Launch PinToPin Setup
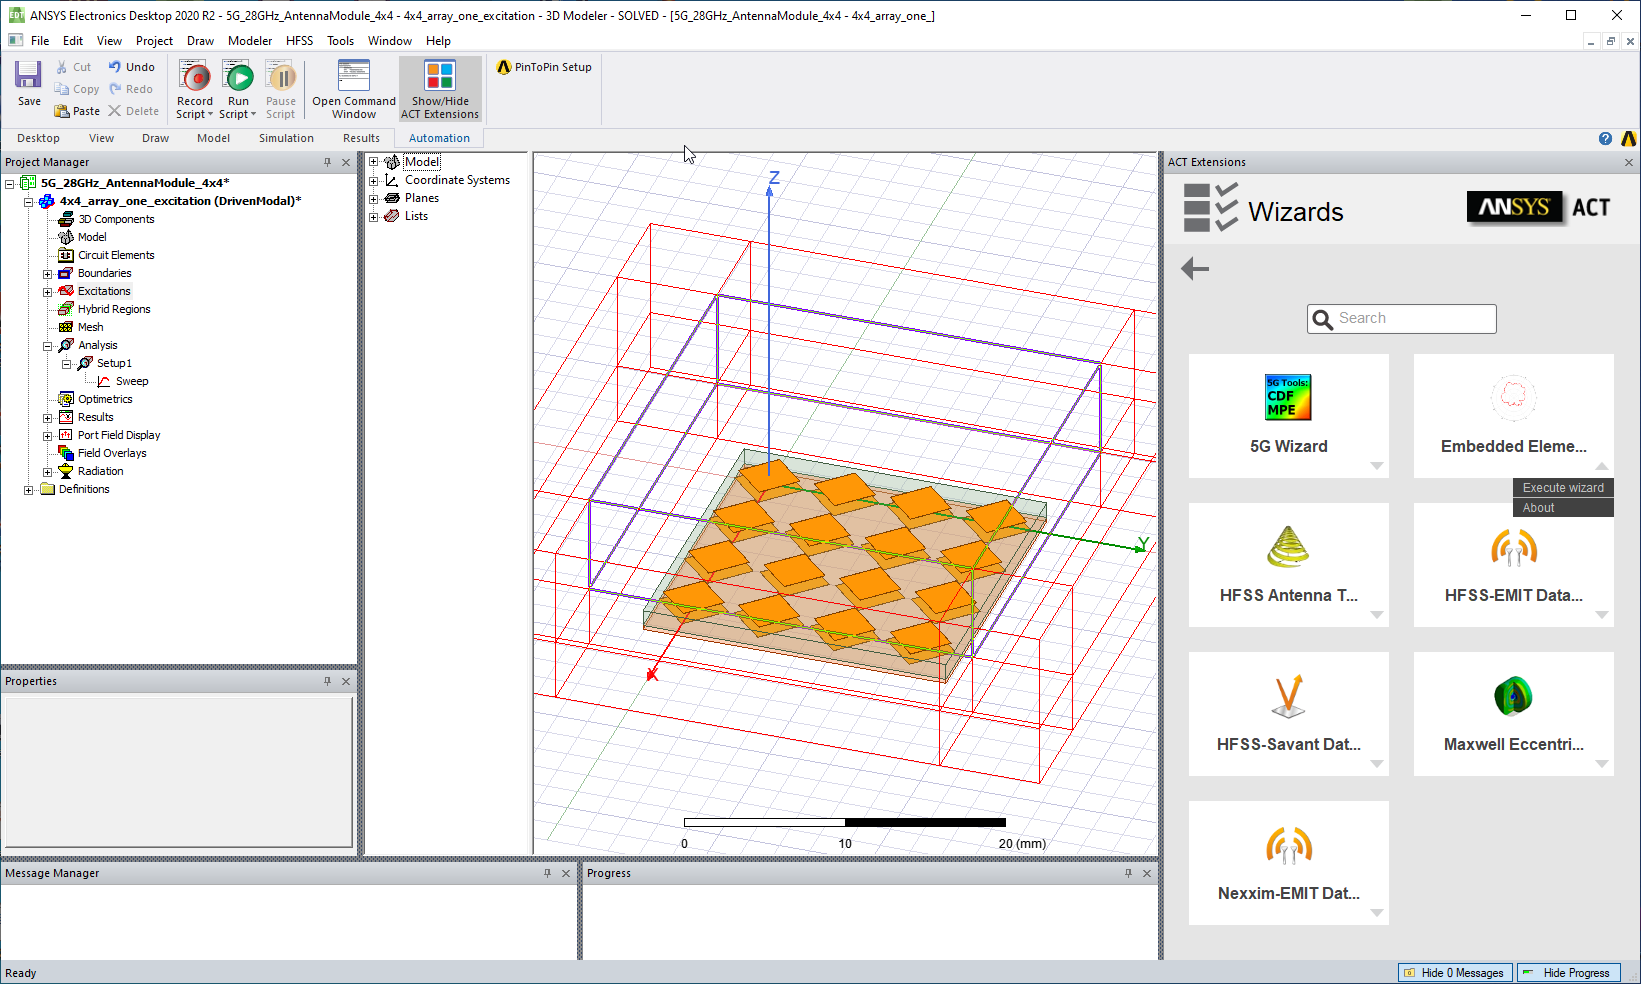1641x984 pixels. pos(545,67)
